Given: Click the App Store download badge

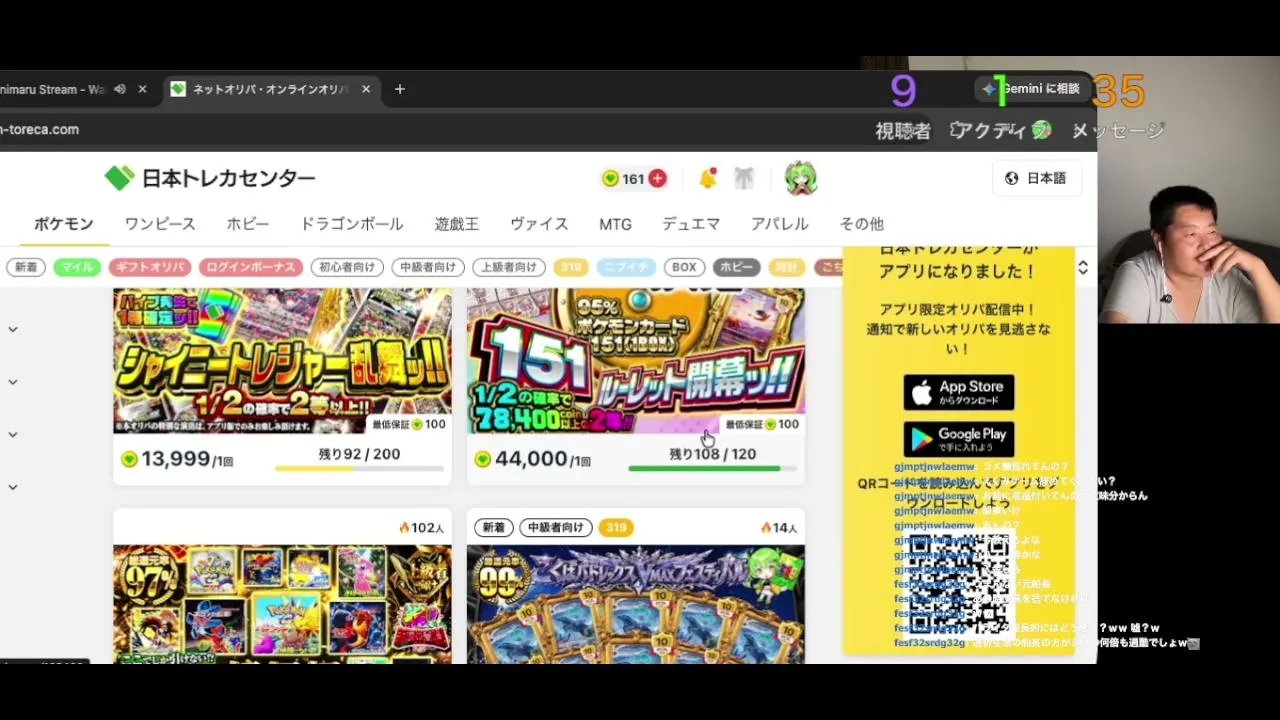Looking at the screenshot, I should 959,392.
